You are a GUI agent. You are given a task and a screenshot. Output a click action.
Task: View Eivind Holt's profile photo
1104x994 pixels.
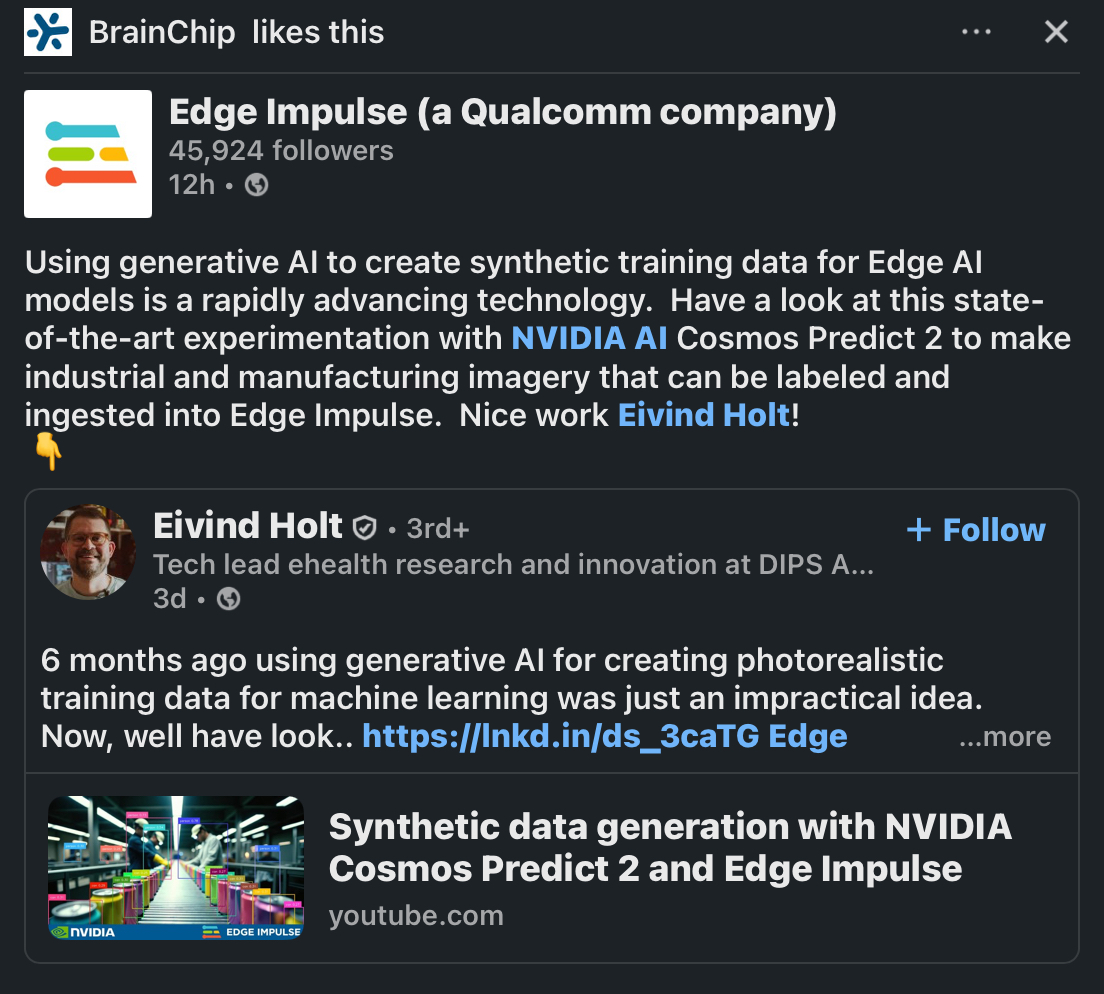point(89,552)
